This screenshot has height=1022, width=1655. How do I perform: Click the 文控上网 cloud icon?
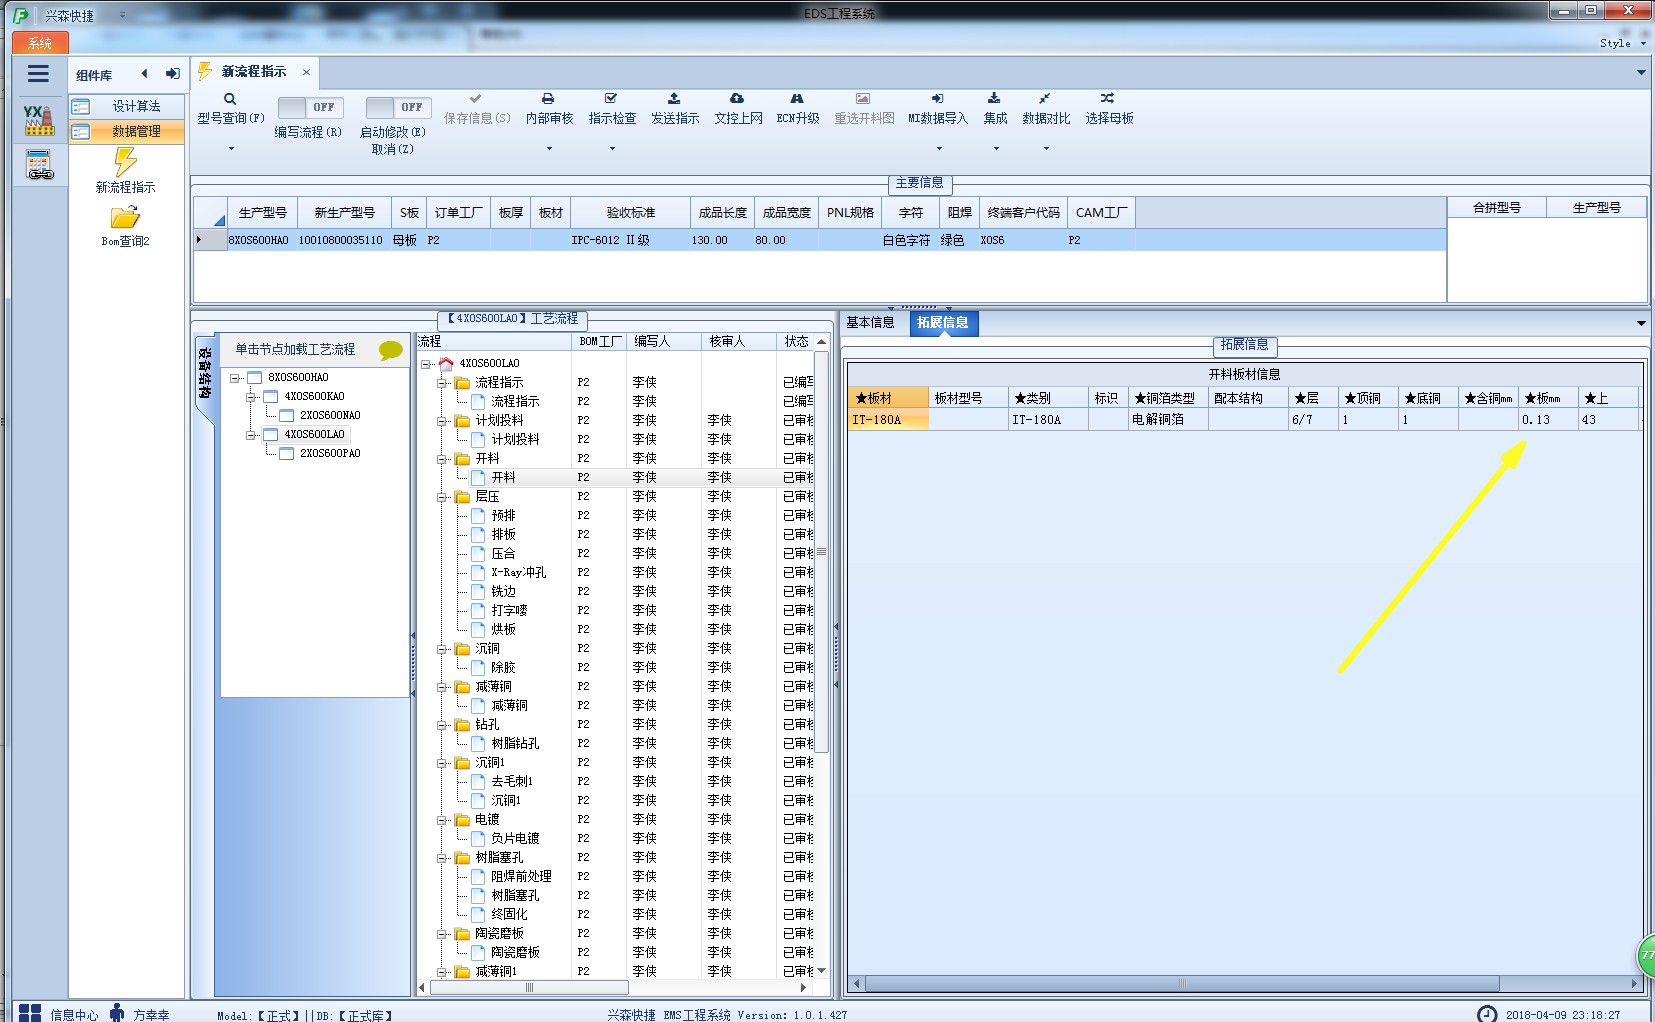click(737, 99)
